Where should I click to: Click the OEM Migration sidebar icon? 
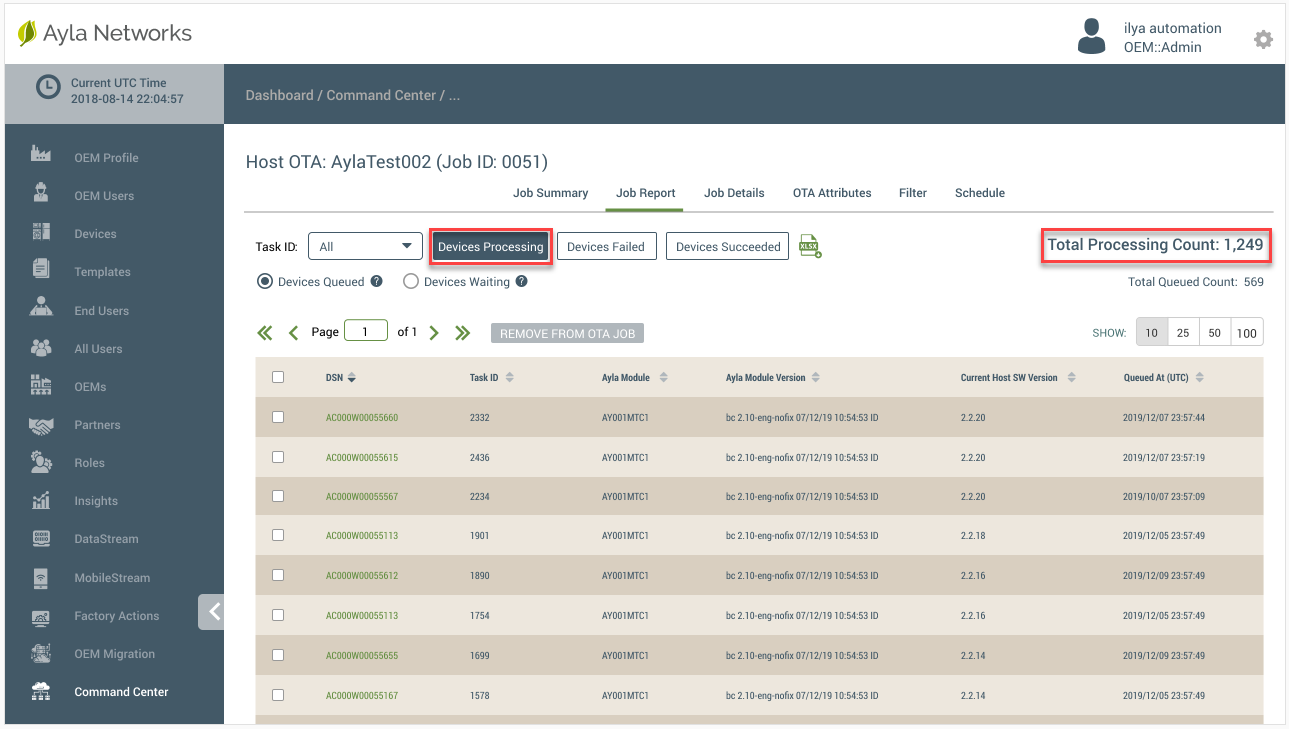tap(41, 653)
